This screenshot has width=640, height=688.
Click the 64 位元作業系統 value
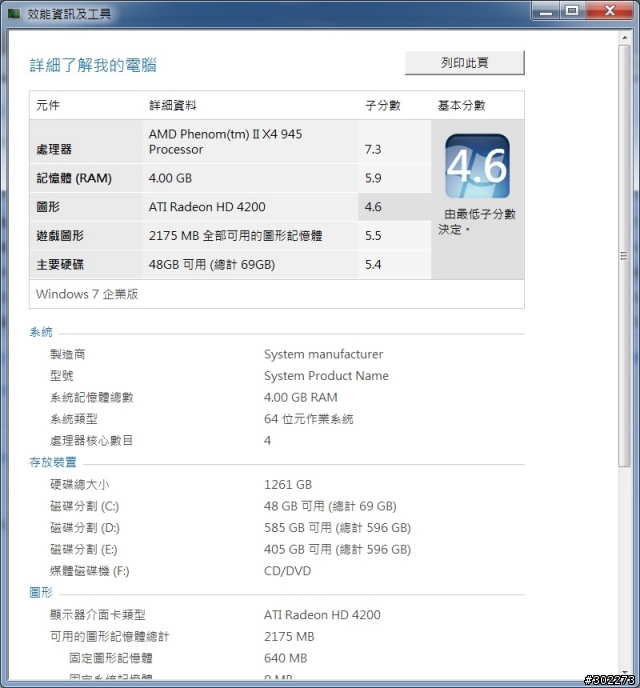pyautogui.click(x=308, y=419)
